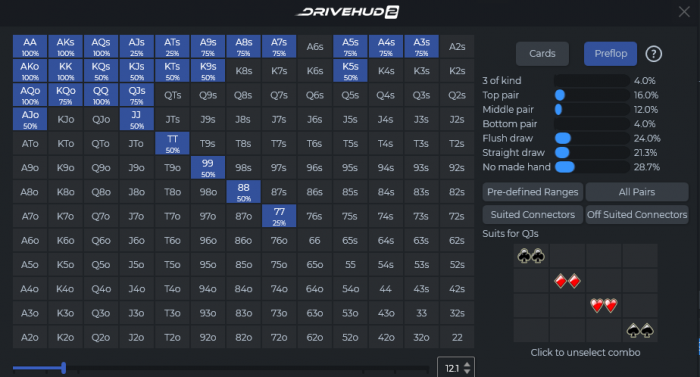Select the 98s hand cell
Viewport: 700px width, 377px height.
click(243, 168)
